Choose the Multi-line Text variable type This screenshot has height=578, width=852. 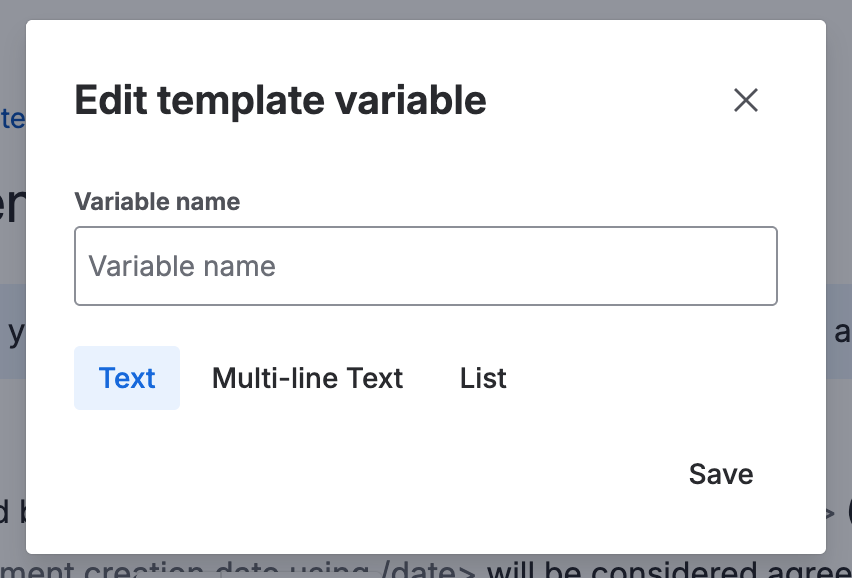point(307,378)
